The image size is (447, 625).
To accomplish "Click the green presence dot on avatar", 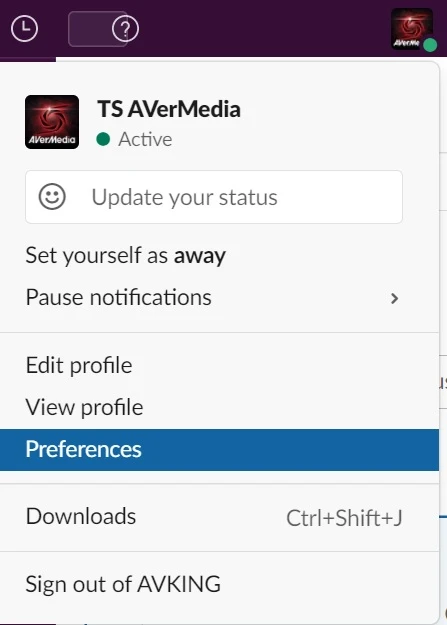I will pos(430,45).
